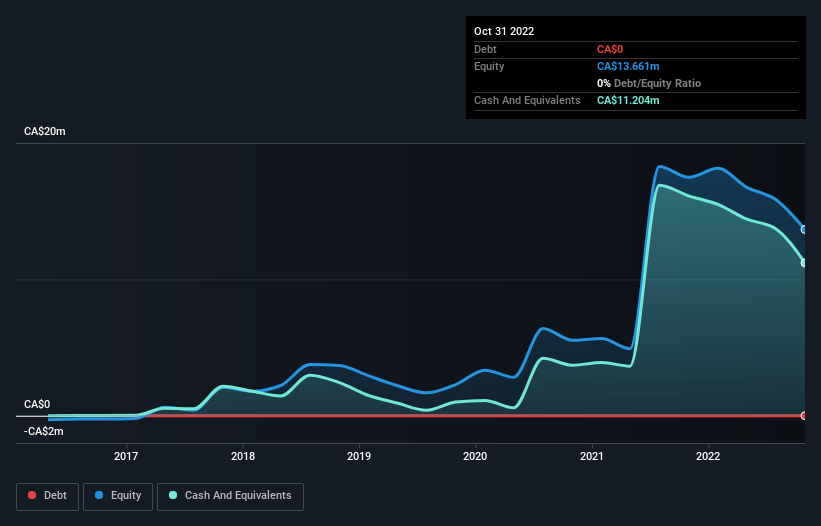Viewport: 821px width, 526px height.
Task: Click the 0% Debt/Equity Ratio text
Action: [649, 83]
